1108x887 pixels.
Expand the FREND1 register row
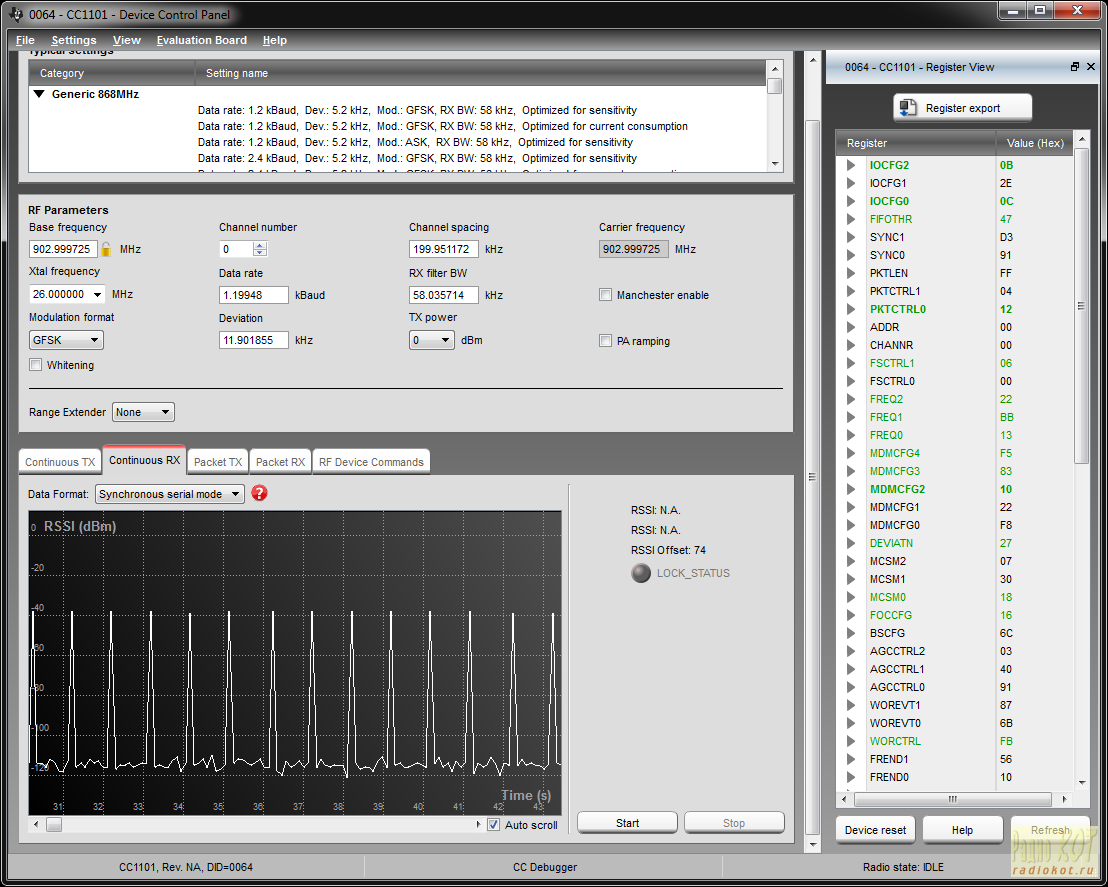click(x=851, y=759)
